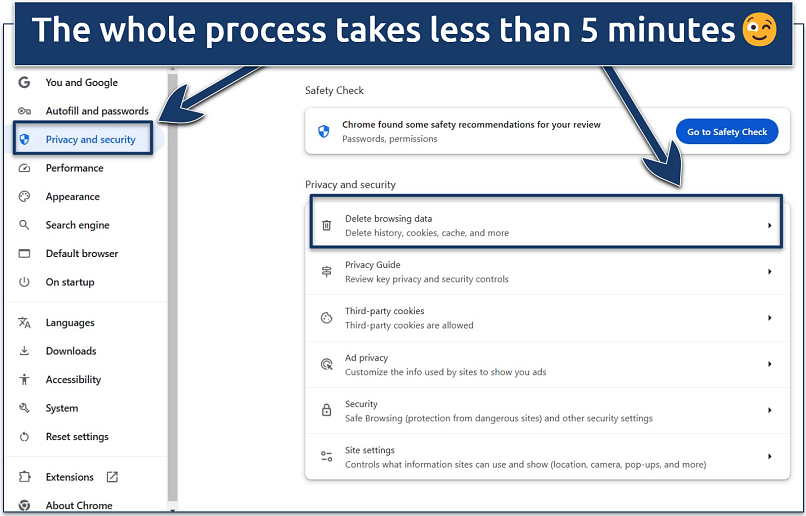Click the key icon beside Autofill and passwords

tap(24, 111)
